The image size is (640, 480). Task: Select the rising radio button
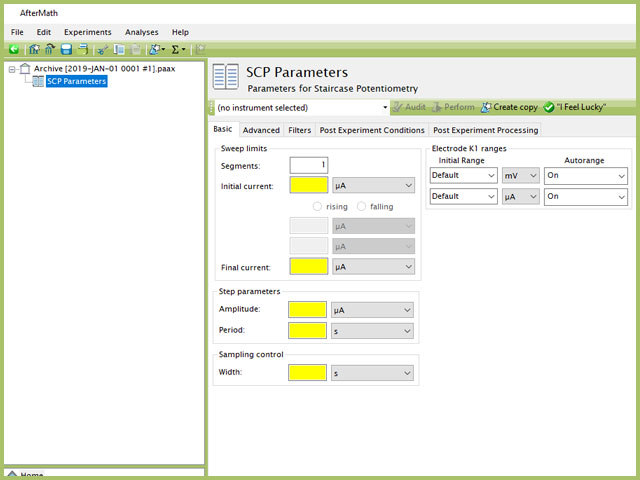[x=317, y=207]
